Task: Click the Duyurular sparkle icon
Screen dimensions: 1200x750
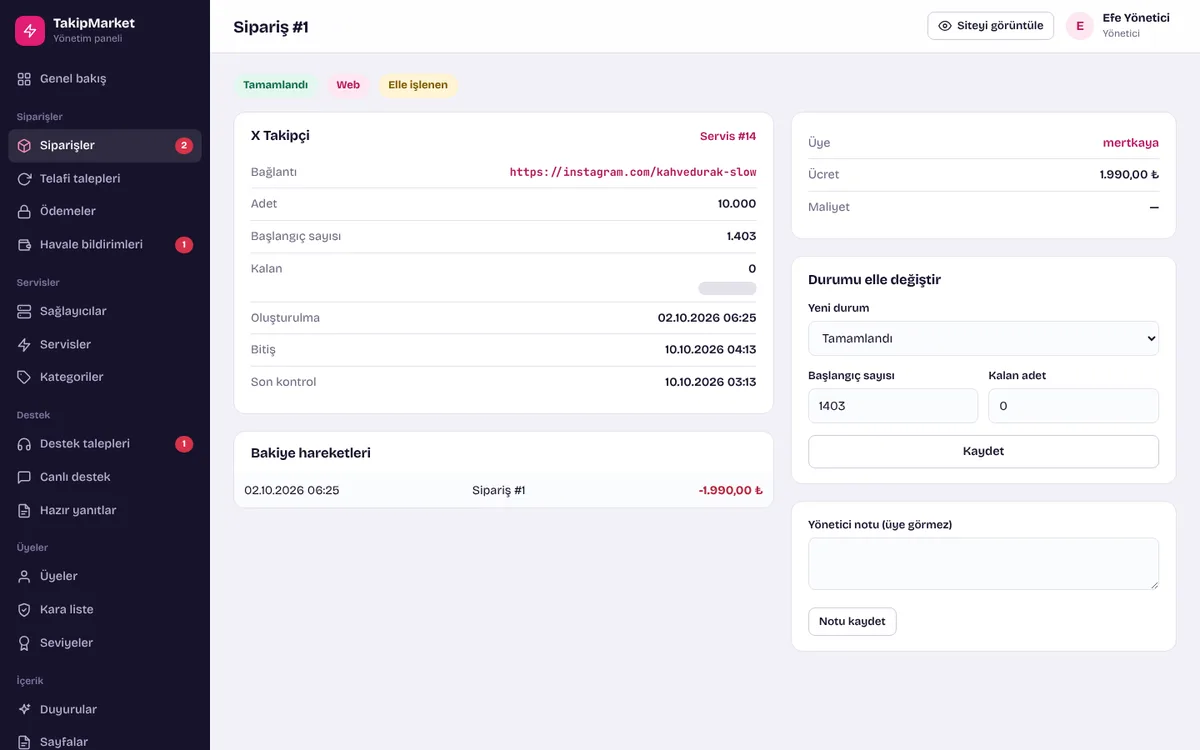Action: click(x=25, y=710)
